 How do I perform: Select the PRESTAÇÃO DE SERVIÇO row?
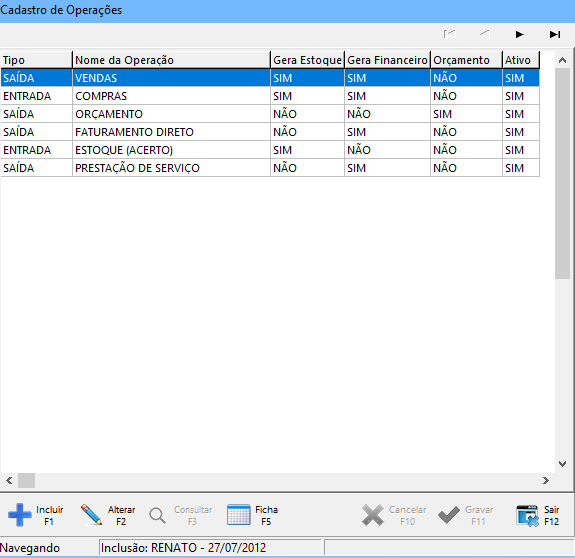point(270,168)
